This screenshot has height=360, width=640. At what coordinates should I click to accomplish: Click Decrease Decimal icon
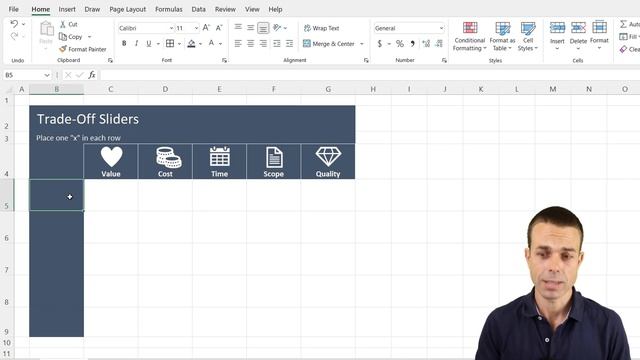click(x=439, y=43)
